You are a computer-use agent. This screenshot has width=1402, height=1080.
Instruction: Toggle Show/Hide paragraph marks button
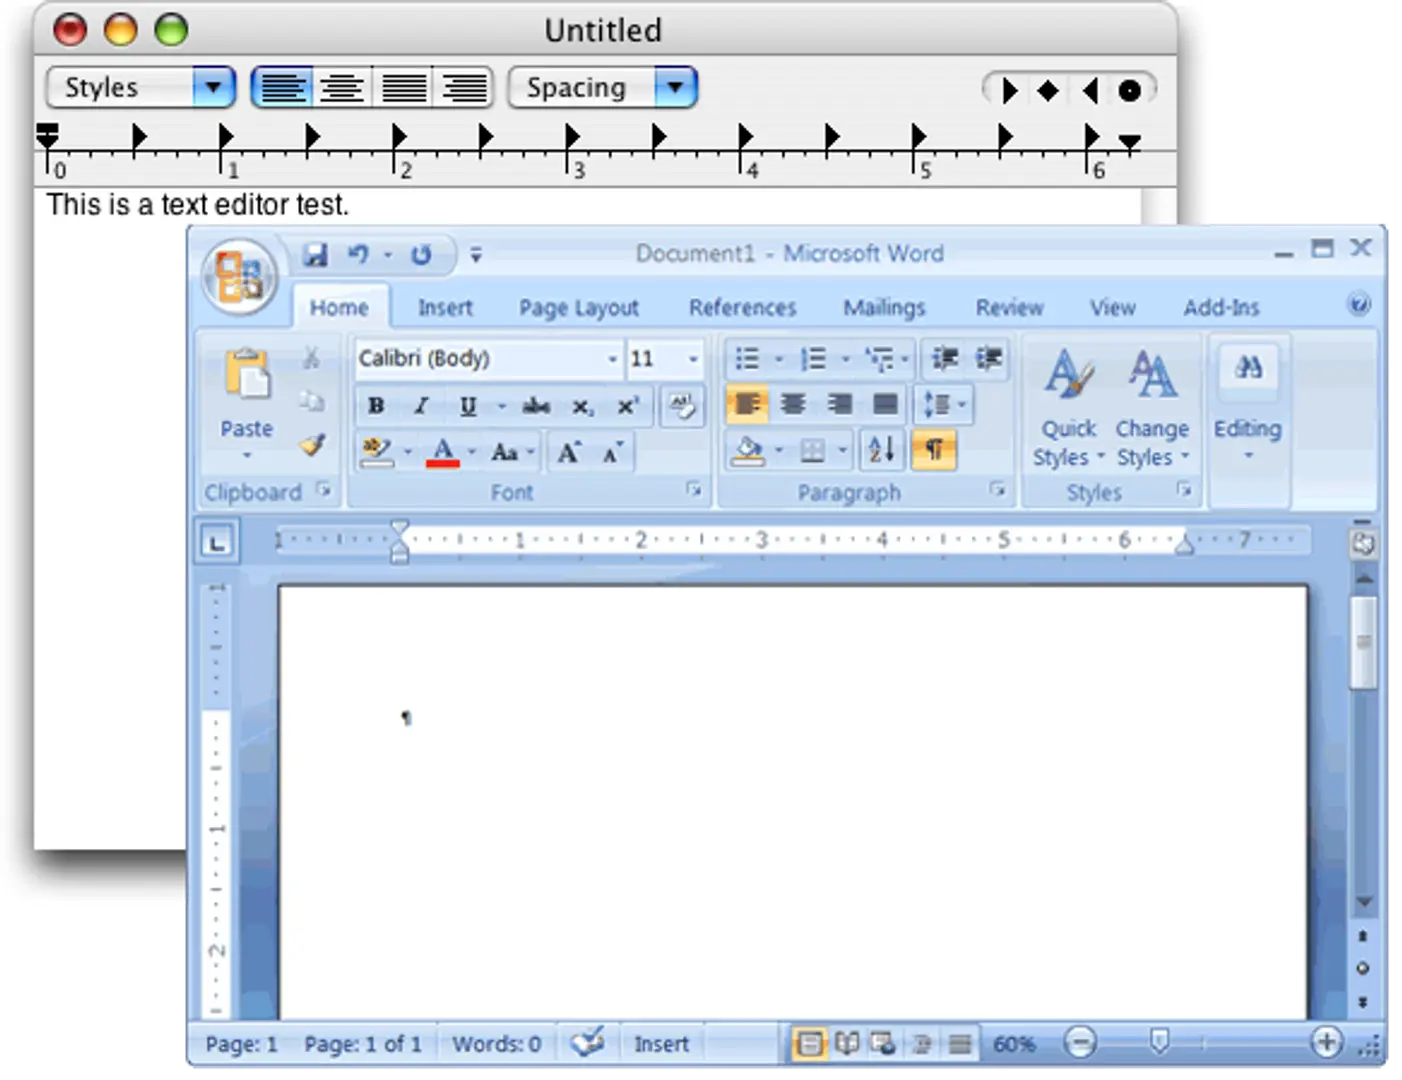click(934, 450)
